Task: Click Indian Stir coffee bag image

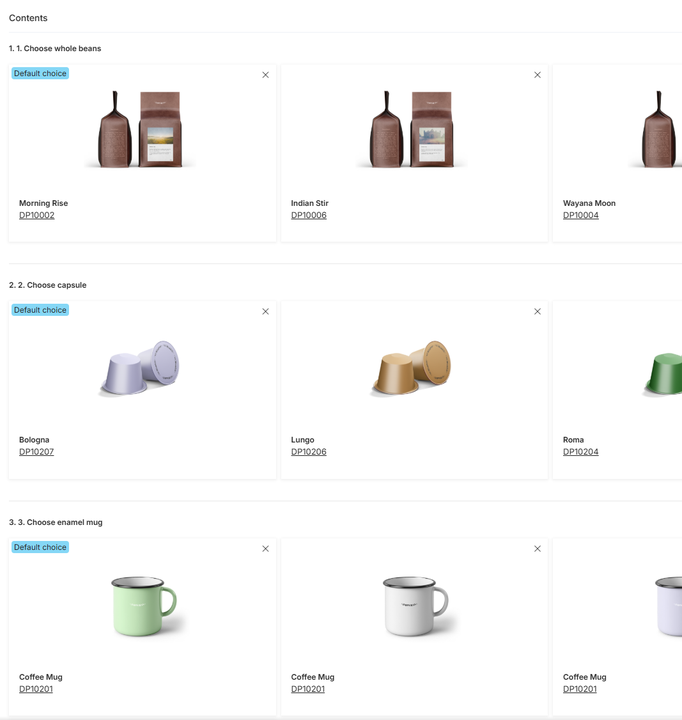Action: pos(412,129)
